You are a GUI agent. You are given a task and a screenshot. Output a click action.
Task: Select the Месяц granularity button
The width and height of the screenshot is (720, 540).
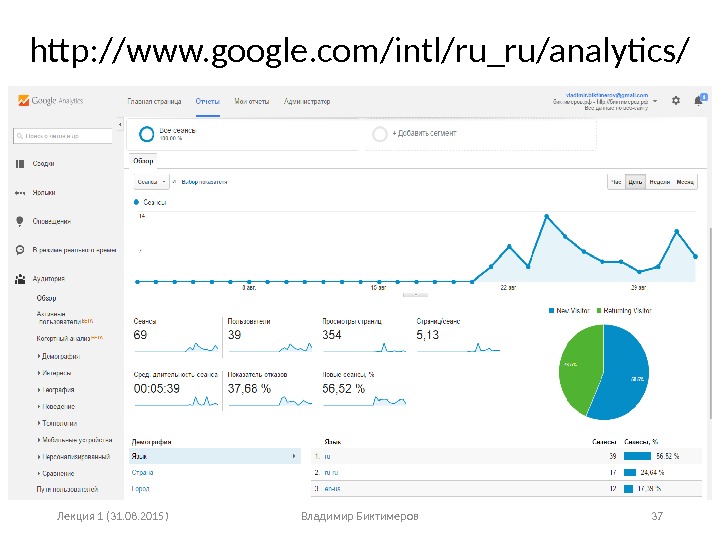pyautogui.click(x=685, y=182)
